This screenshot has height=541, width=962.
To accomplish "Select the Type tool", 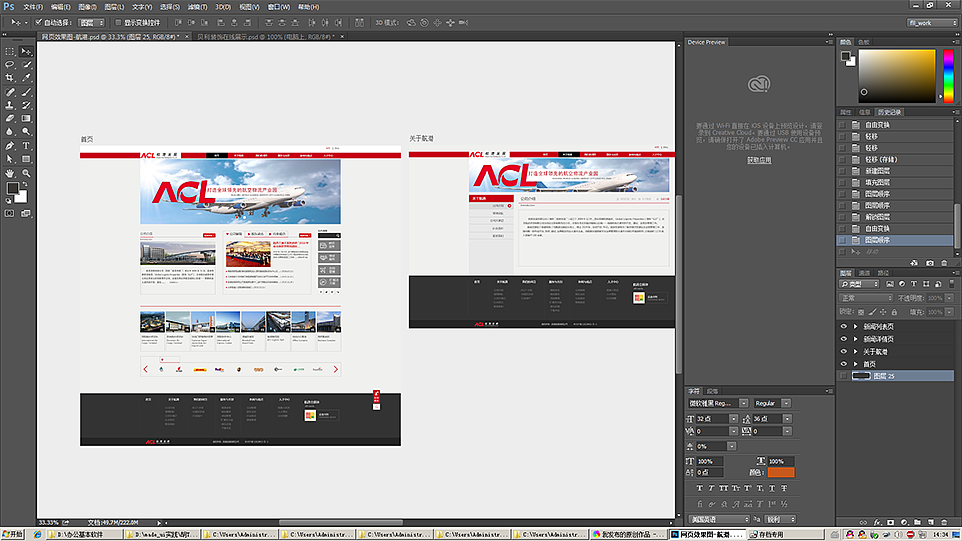I will click(x=26, y=146).
